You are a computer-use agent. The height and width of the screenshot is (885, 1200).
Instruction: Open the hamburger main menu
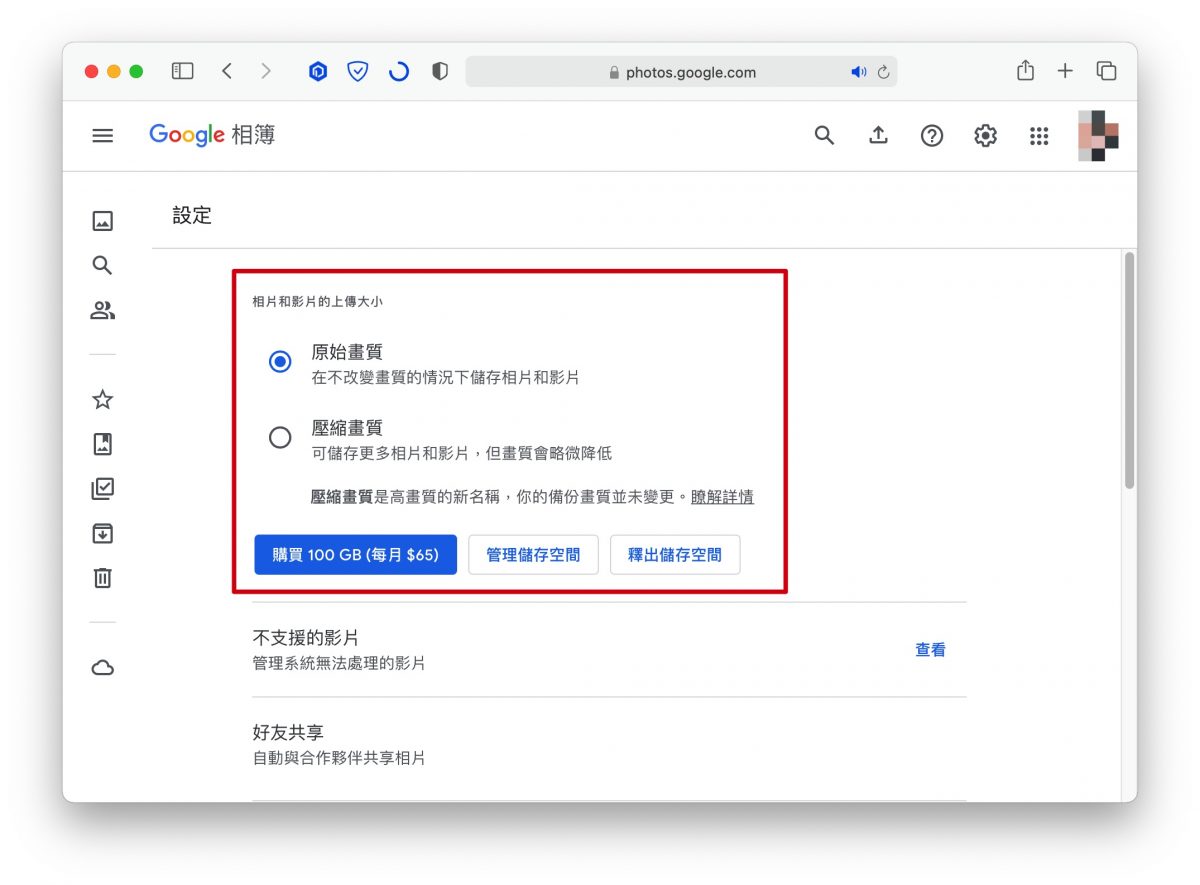pyautogui.click(x=102, y=136)
